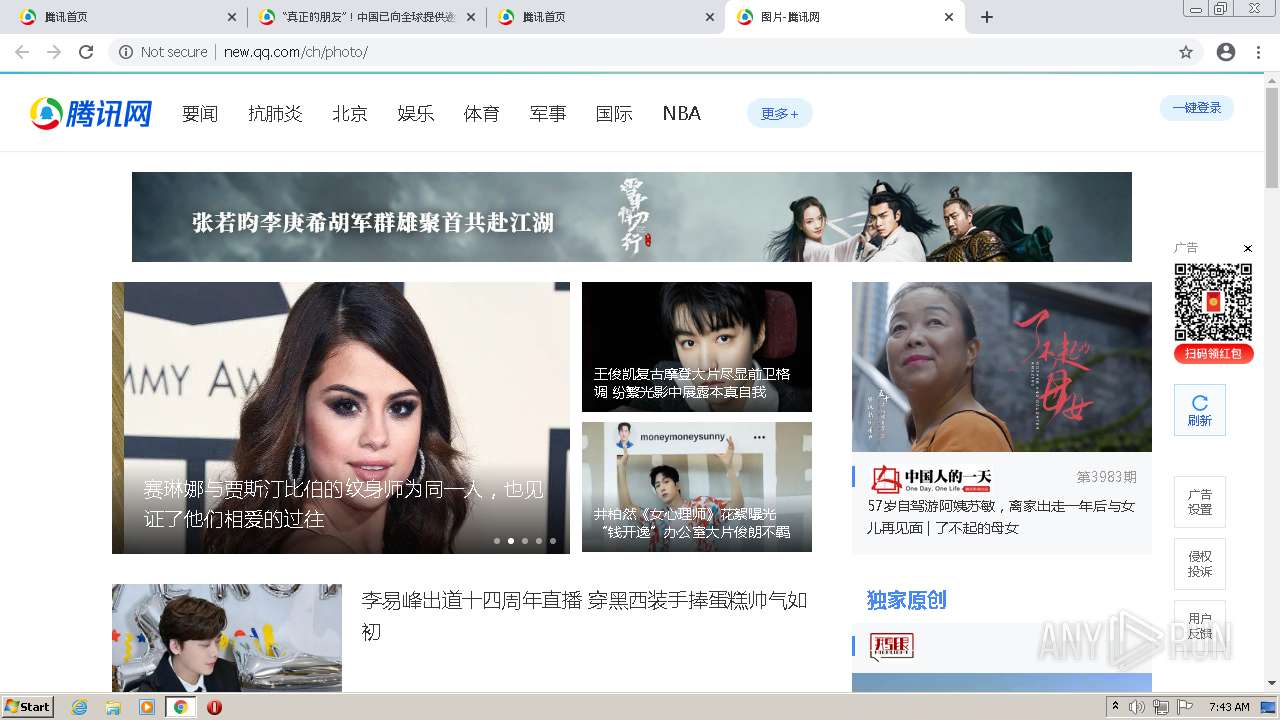Open Chrome three-dot menu

(x=1258, y=52)
